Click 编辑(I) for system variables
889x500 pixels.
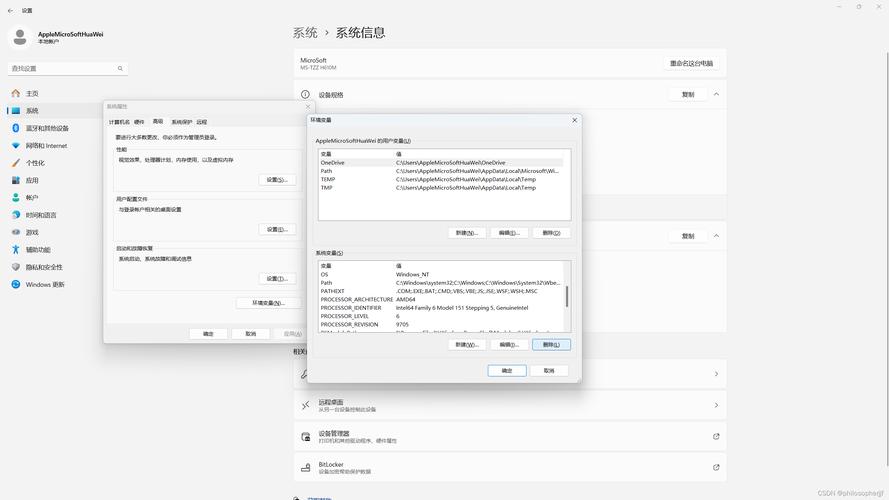point(509,345)
